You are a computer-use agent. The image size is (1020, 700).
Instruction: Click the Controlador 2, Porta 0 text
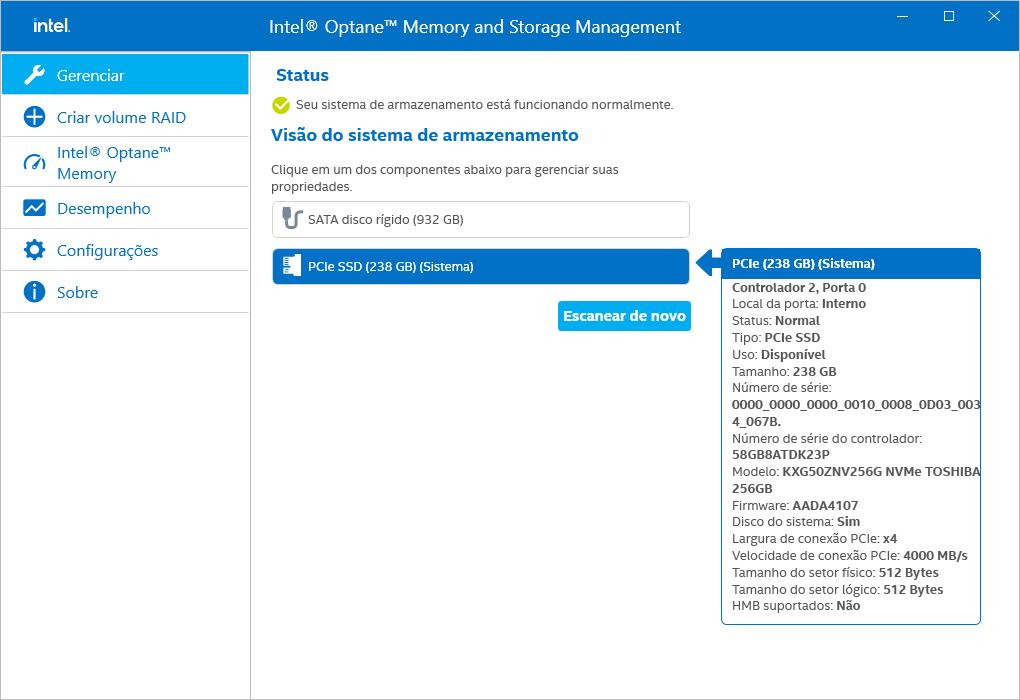tap(799, 288)
